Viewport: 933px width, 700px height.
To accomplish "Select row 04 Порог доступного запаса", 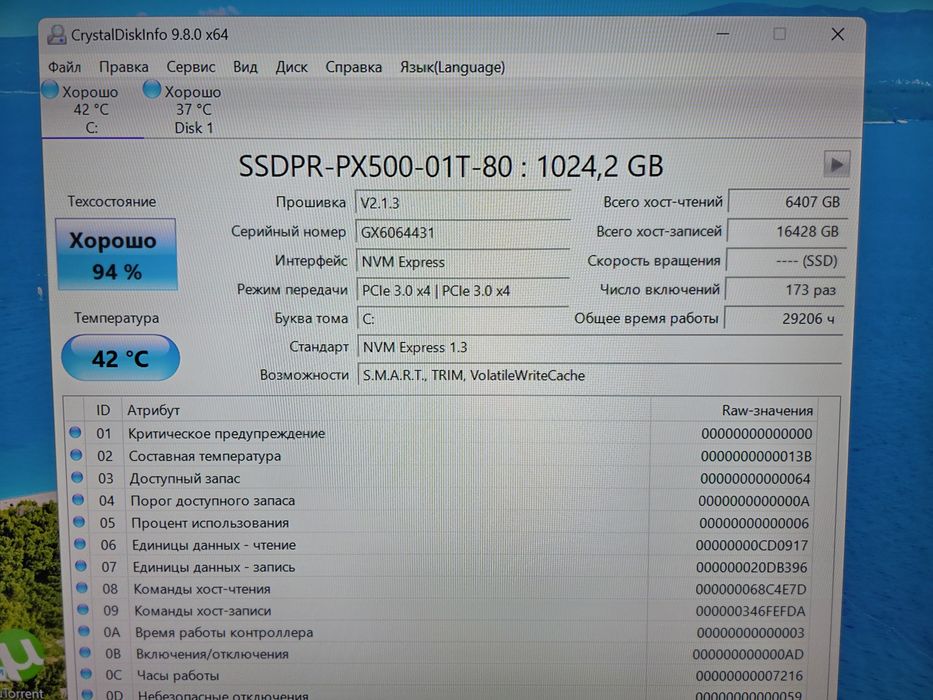I will pyautogui.click(x=441, y=501).
